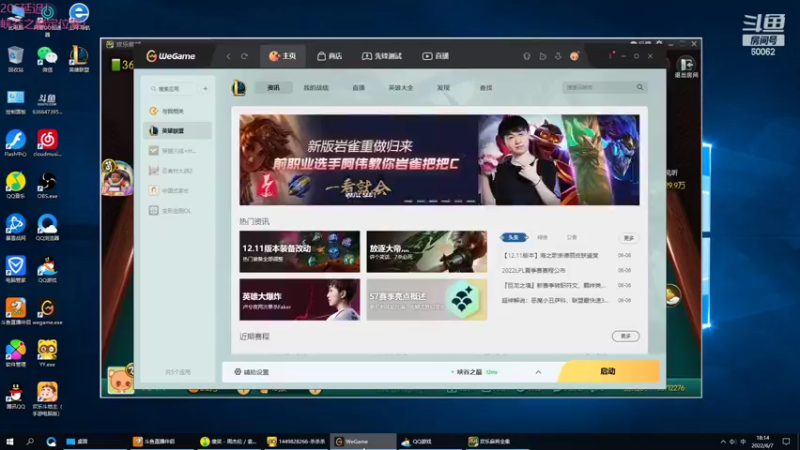Open the first sidebar item above 英雄联盟
The image size is (800, 450).
178,111
